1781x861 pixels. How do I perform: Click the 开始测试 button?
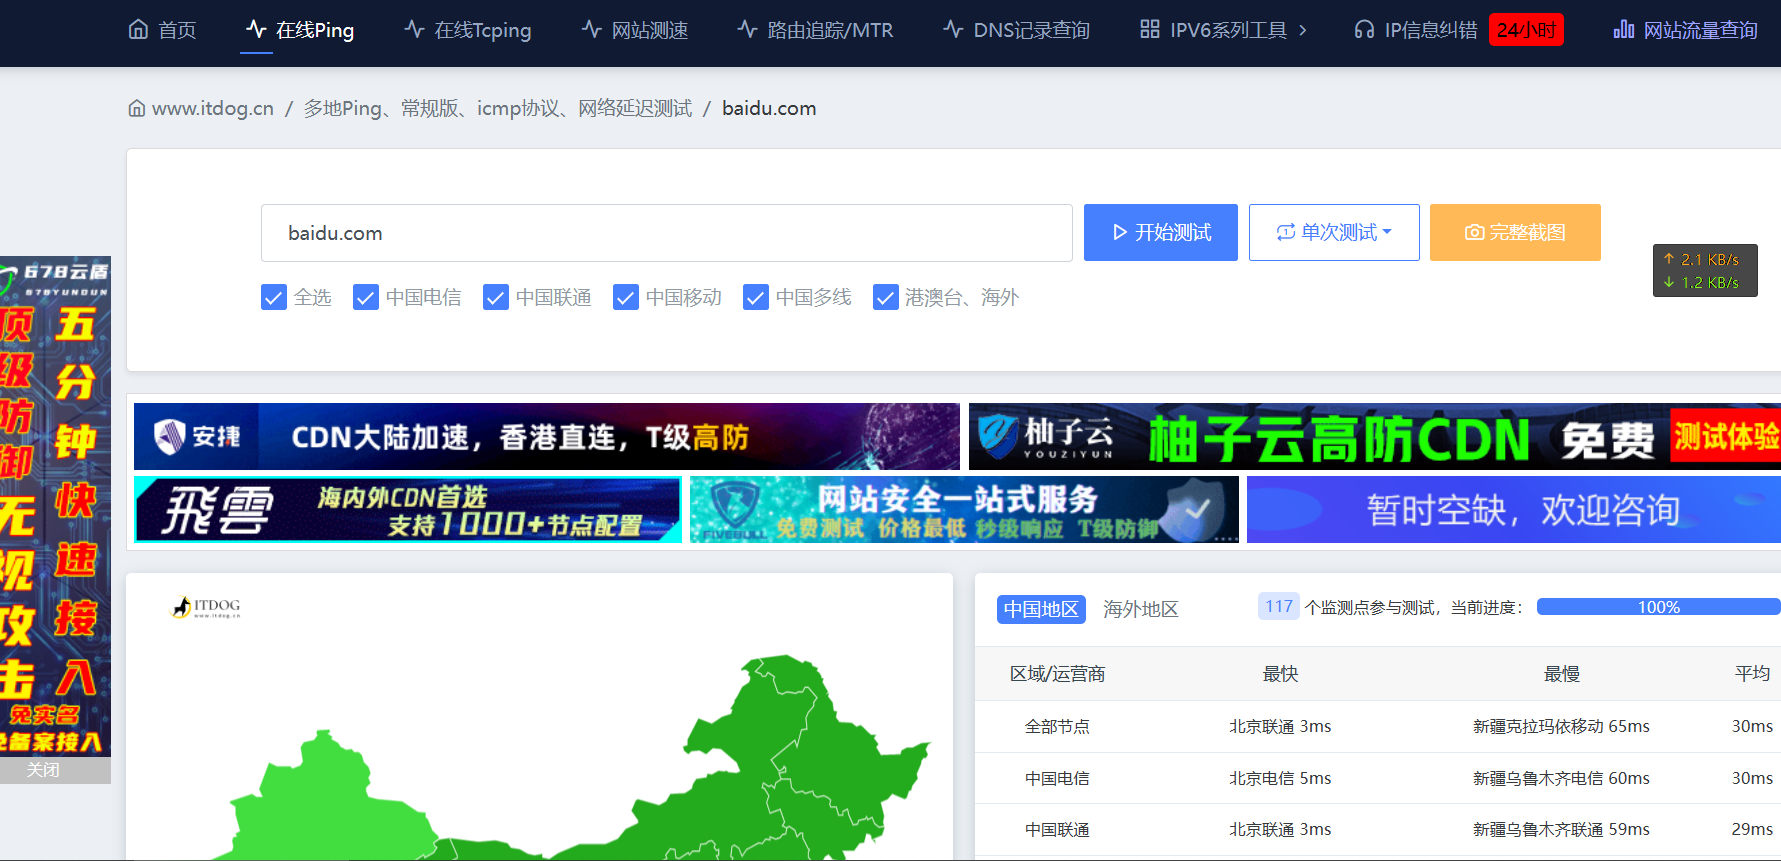pos(1161,232)
